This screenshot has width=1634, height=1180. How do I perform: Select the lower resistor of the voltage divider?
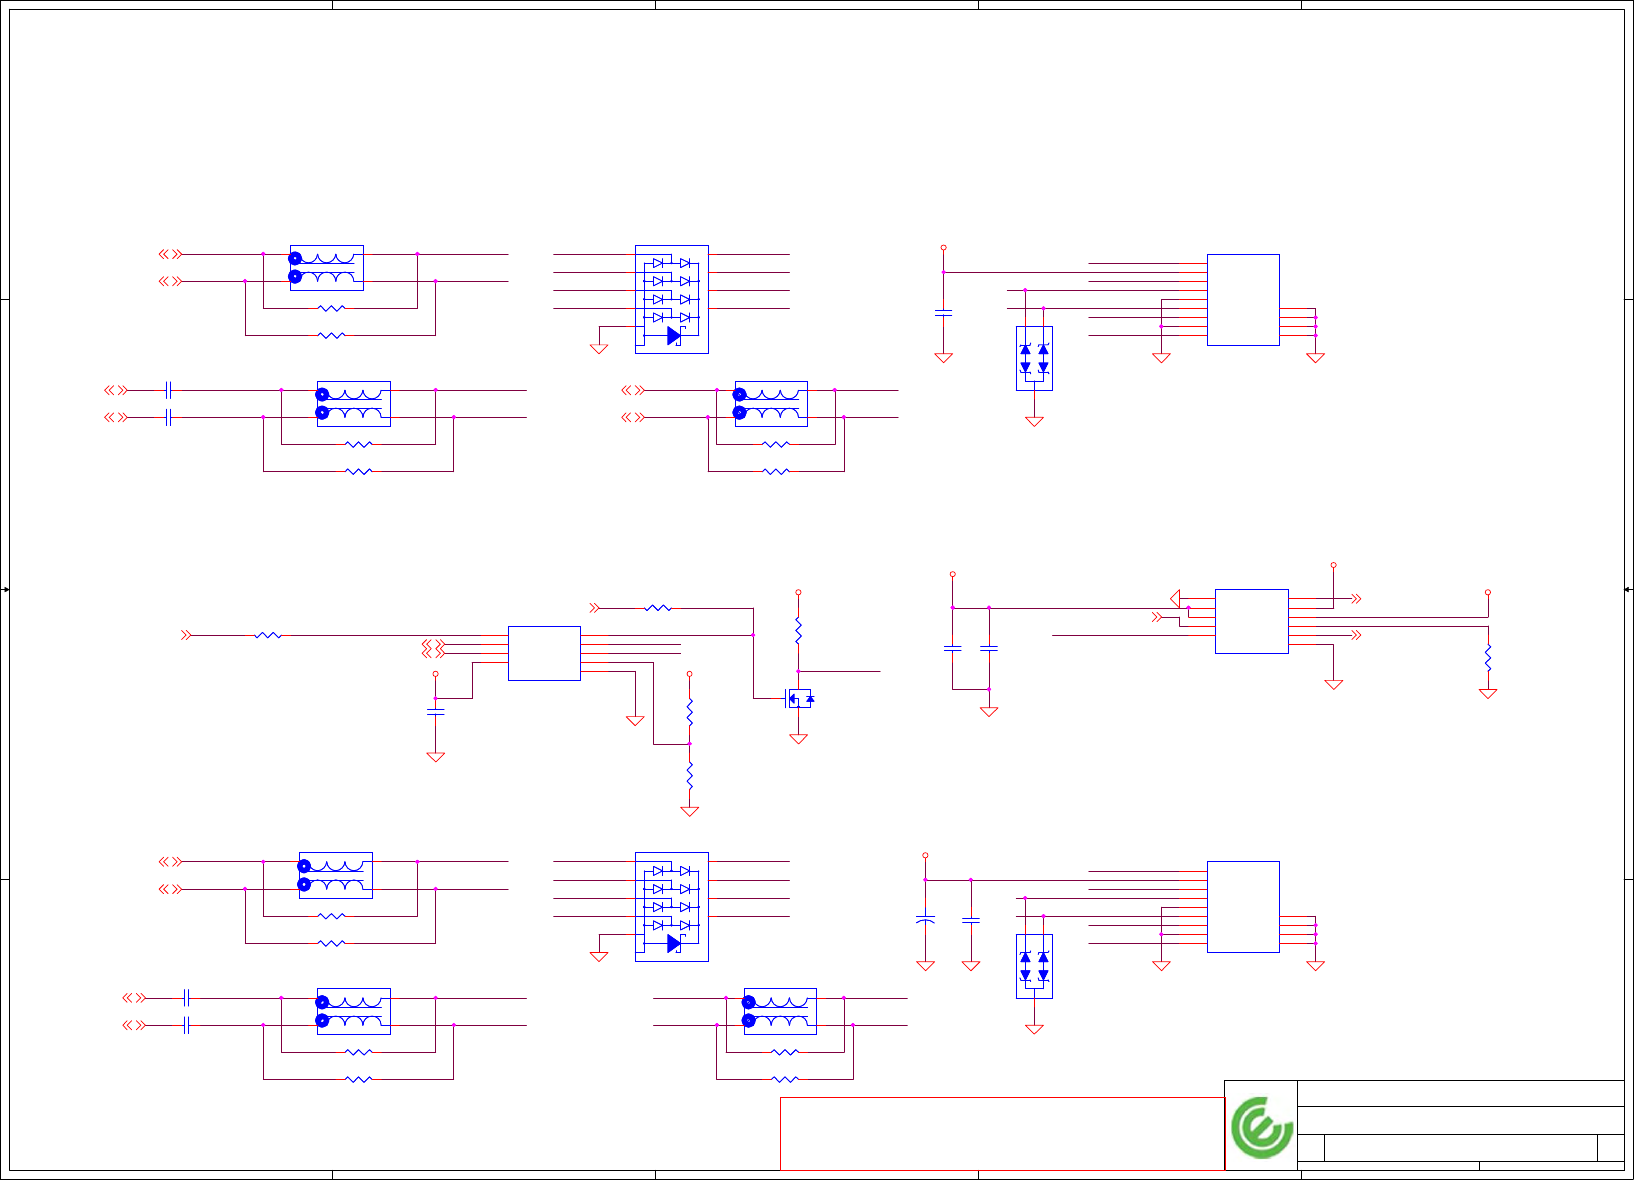click(x=689, y=776)
